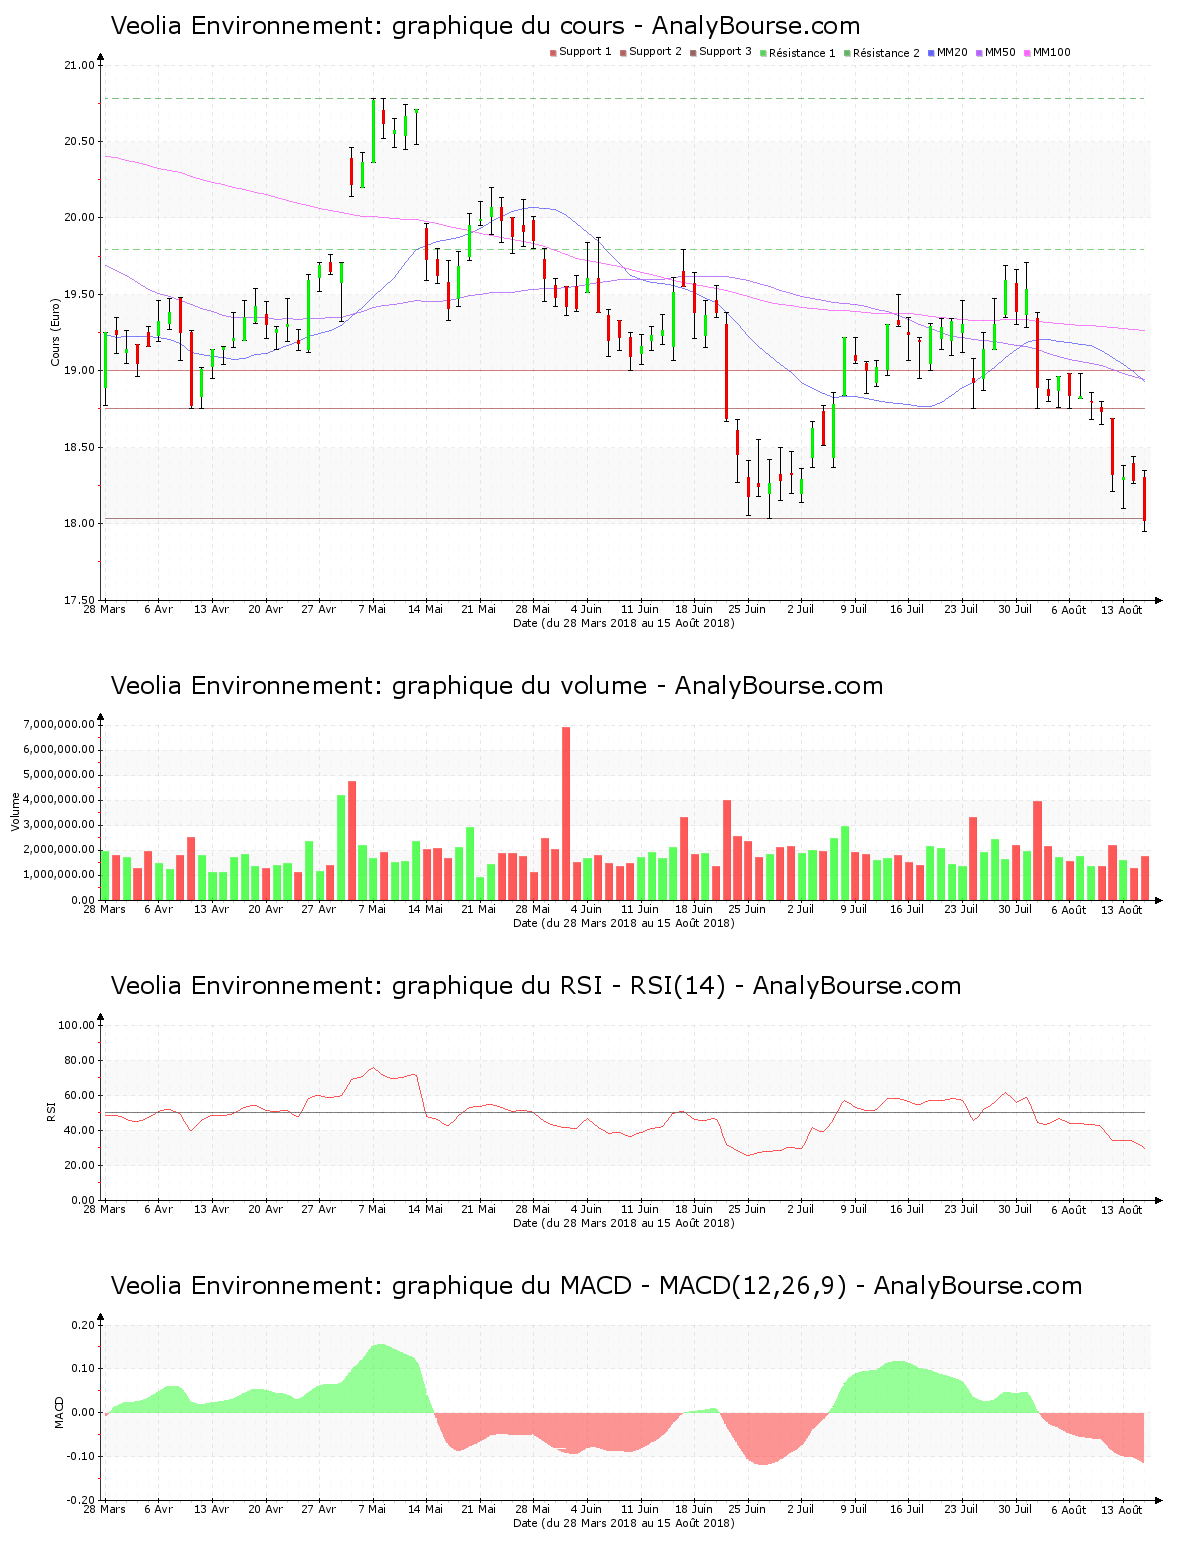Click the 21.00 price axis label
The height and width of the screenshot is (1550, 1200).
click(x=79, y=66)
